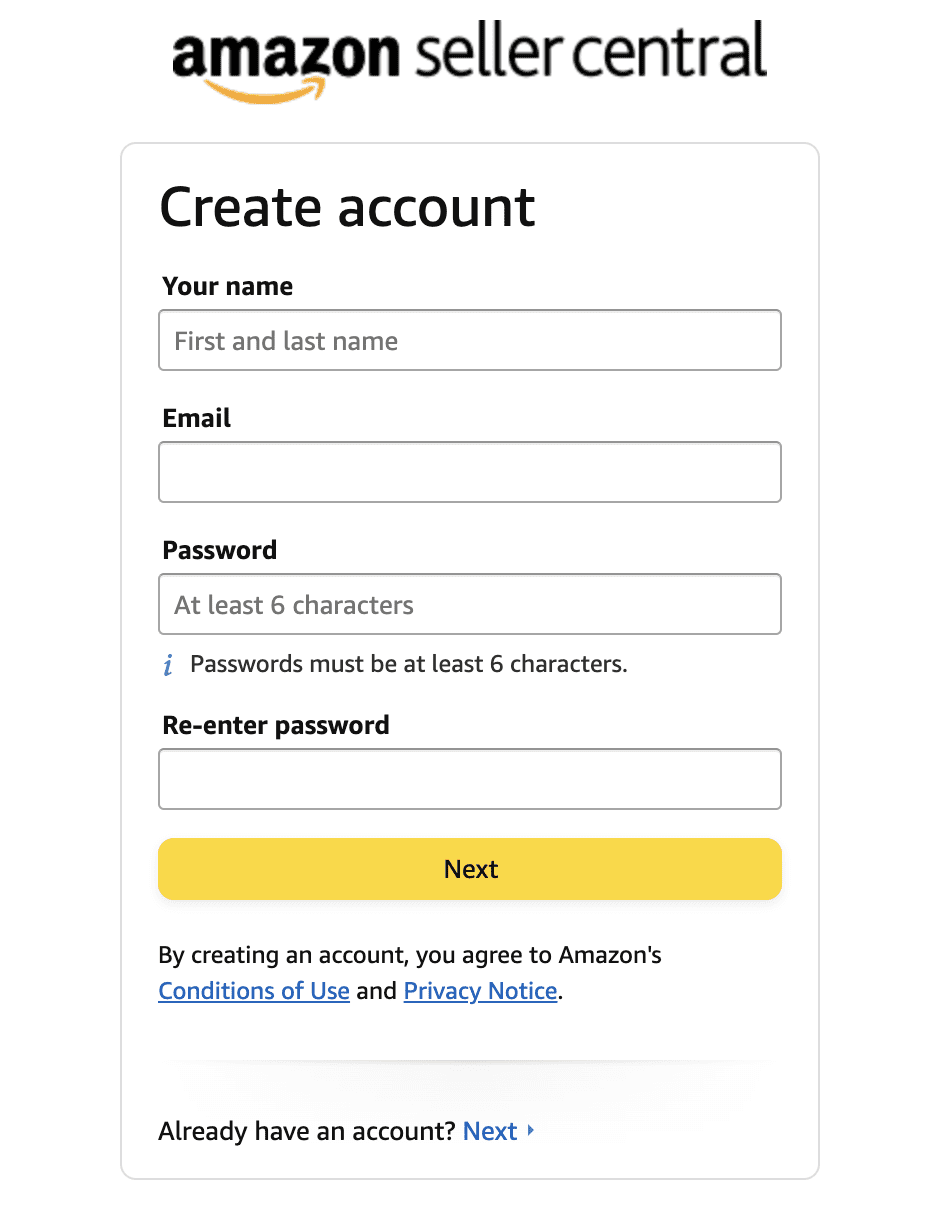Click the 'Password' field label
Screen dimensions: 934x1224
coord(220,550)
